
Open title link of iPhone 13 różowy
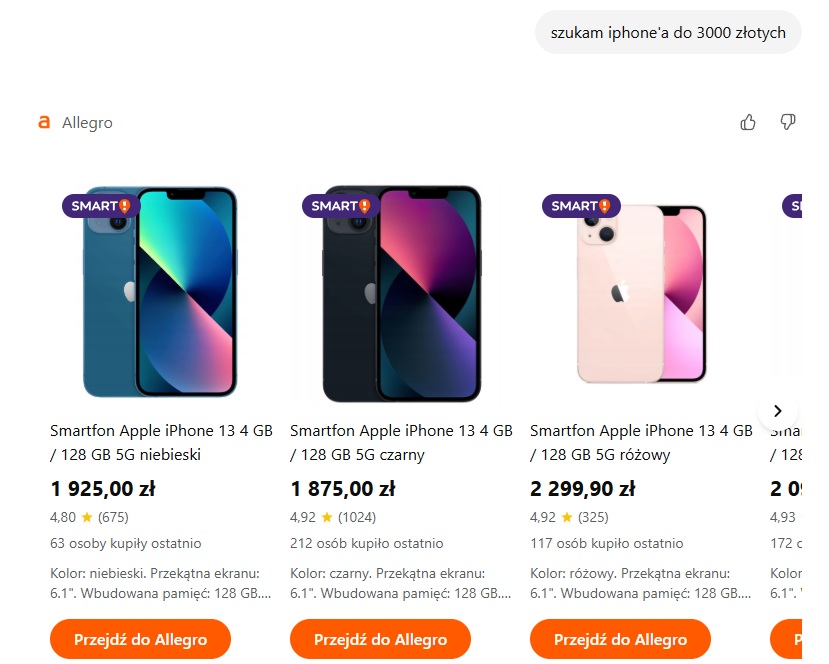click(x=641, y=442)
